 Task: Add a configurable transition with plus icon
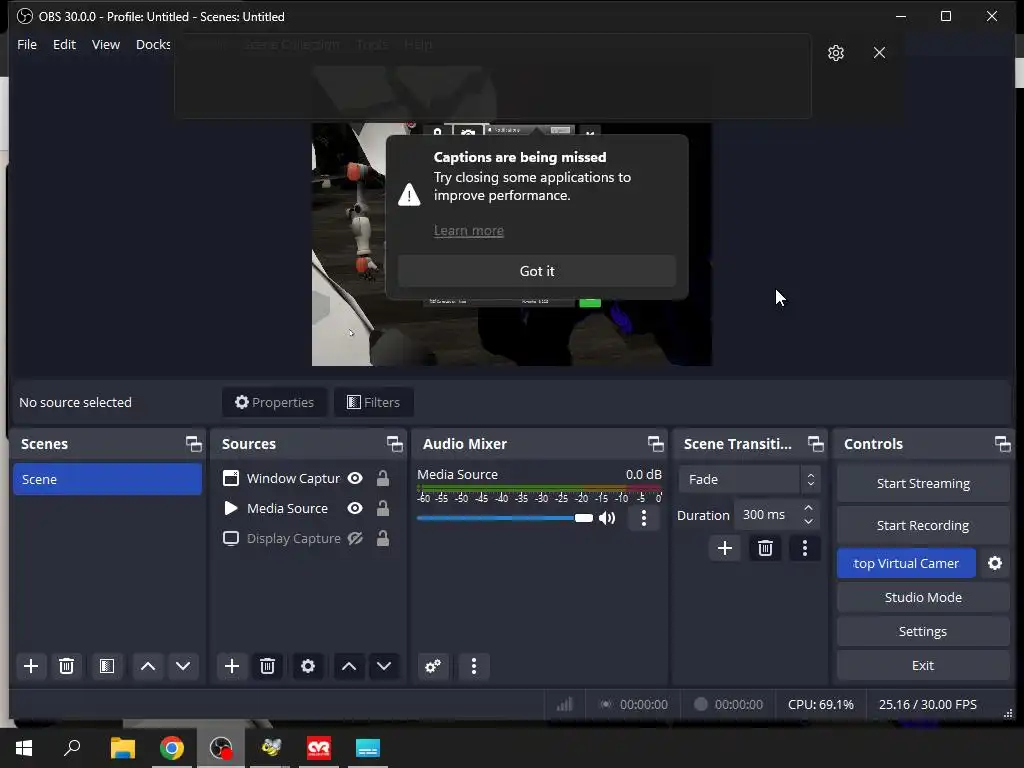(725, 548)
